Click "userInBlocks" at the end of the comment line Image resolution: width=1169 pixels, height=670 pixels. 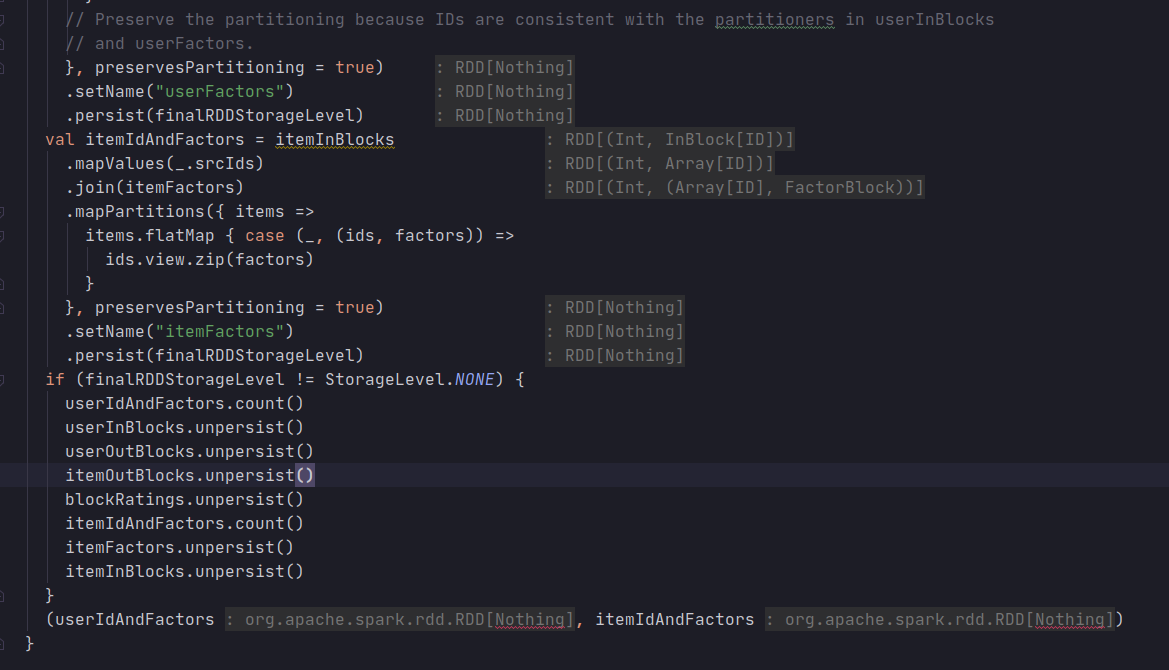pyautogui.click(x=934, y=19)
